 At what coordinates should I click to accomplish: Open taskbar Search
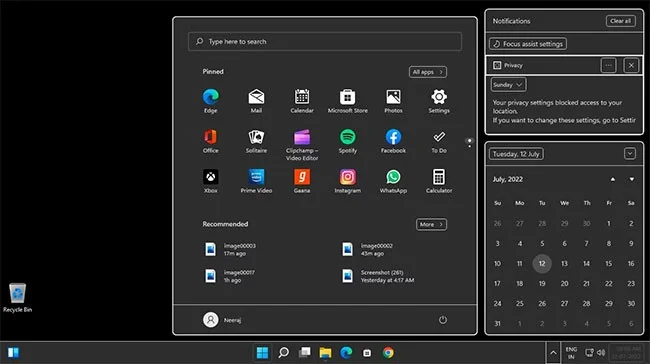pyautogui.click(x=284, y=353)
